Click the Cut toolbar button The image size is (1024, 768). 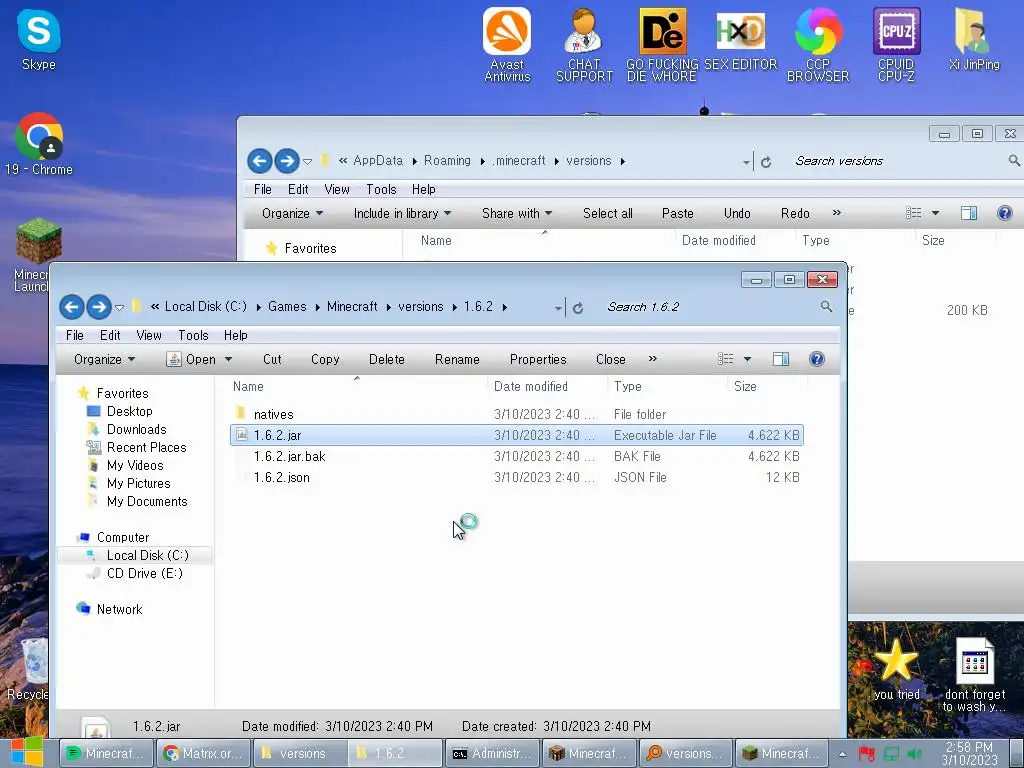[272, 359]
